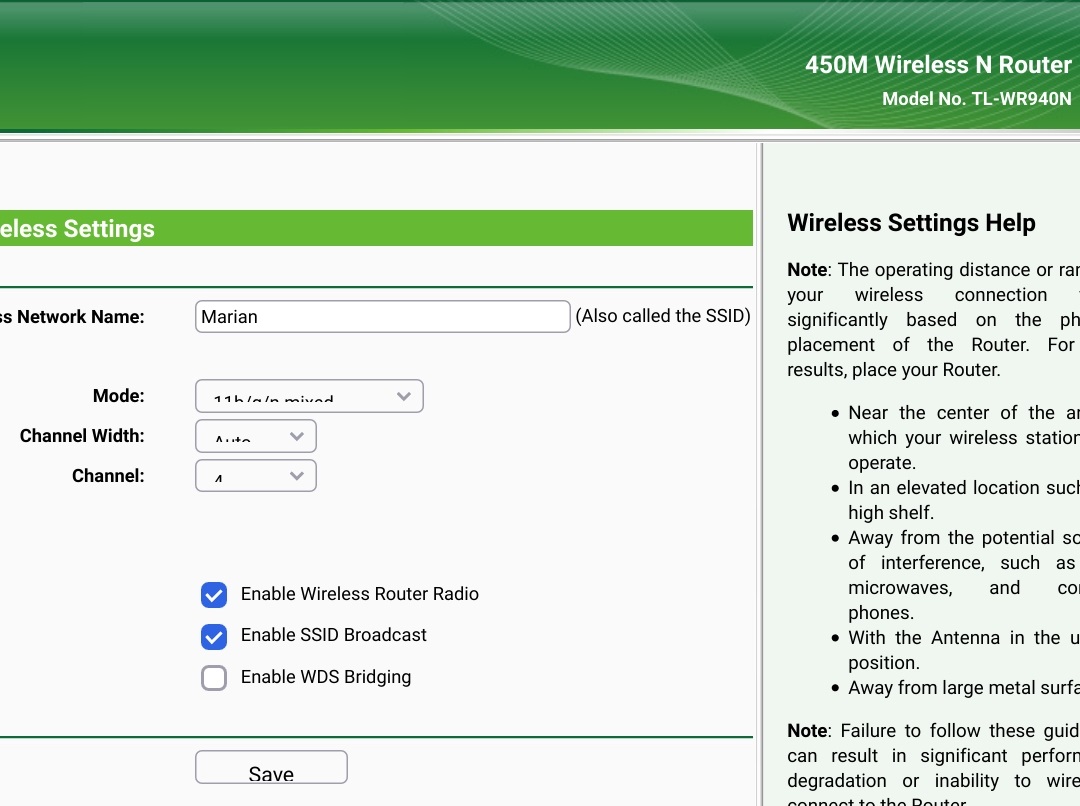This screenshot has height=806, width=1080.
Task: Enable WDS Bridging
Action: coord(214,677)
